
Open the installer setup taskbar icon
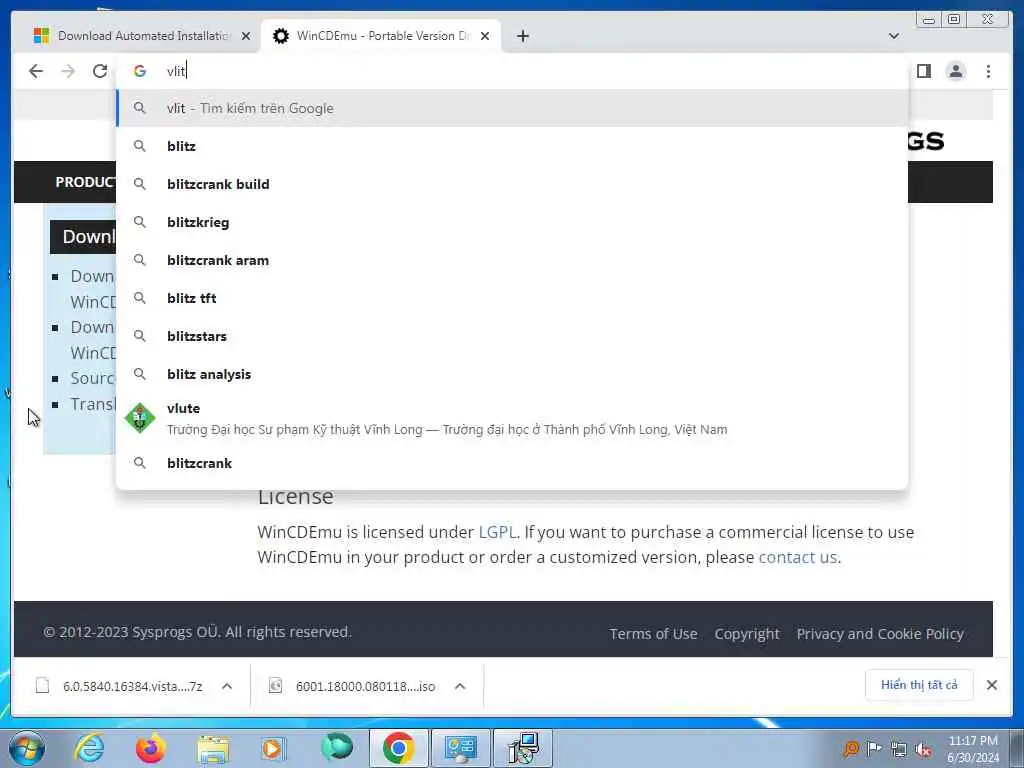coord(522,748)
